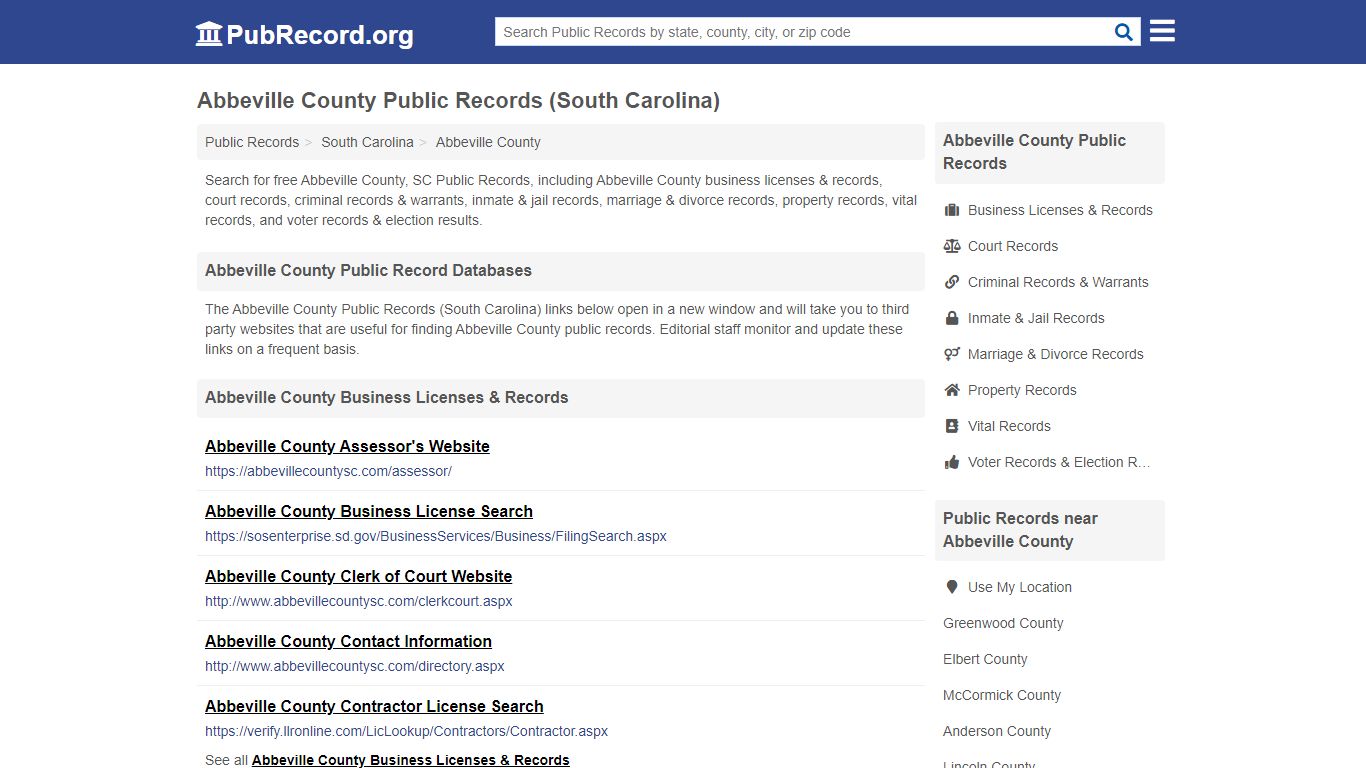Screen dimensions: 1366x768
Task: Open Marriage & Divorce Records sidebar link
Action: [1055, 354]
